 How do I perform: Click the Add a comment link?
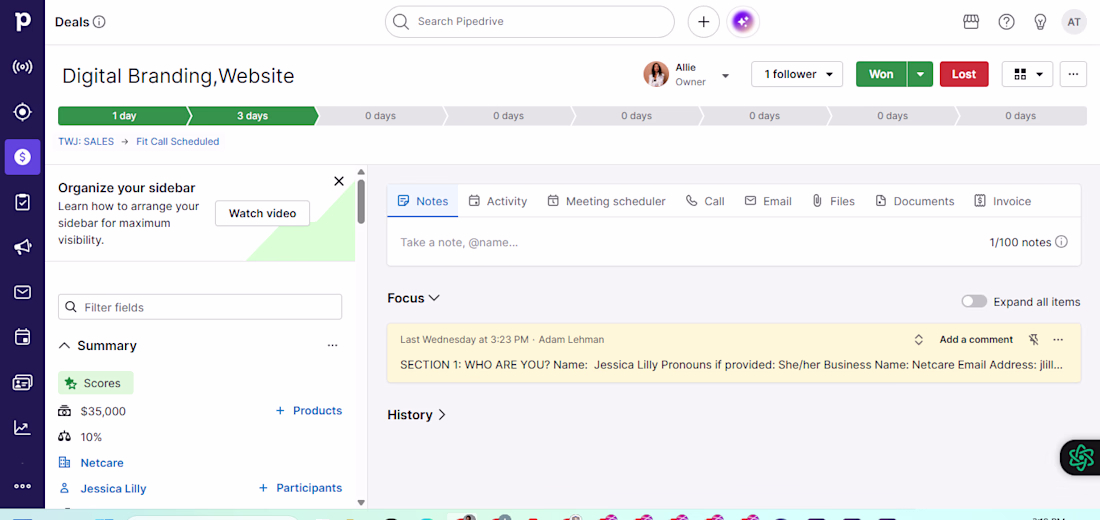coord(976,340)
